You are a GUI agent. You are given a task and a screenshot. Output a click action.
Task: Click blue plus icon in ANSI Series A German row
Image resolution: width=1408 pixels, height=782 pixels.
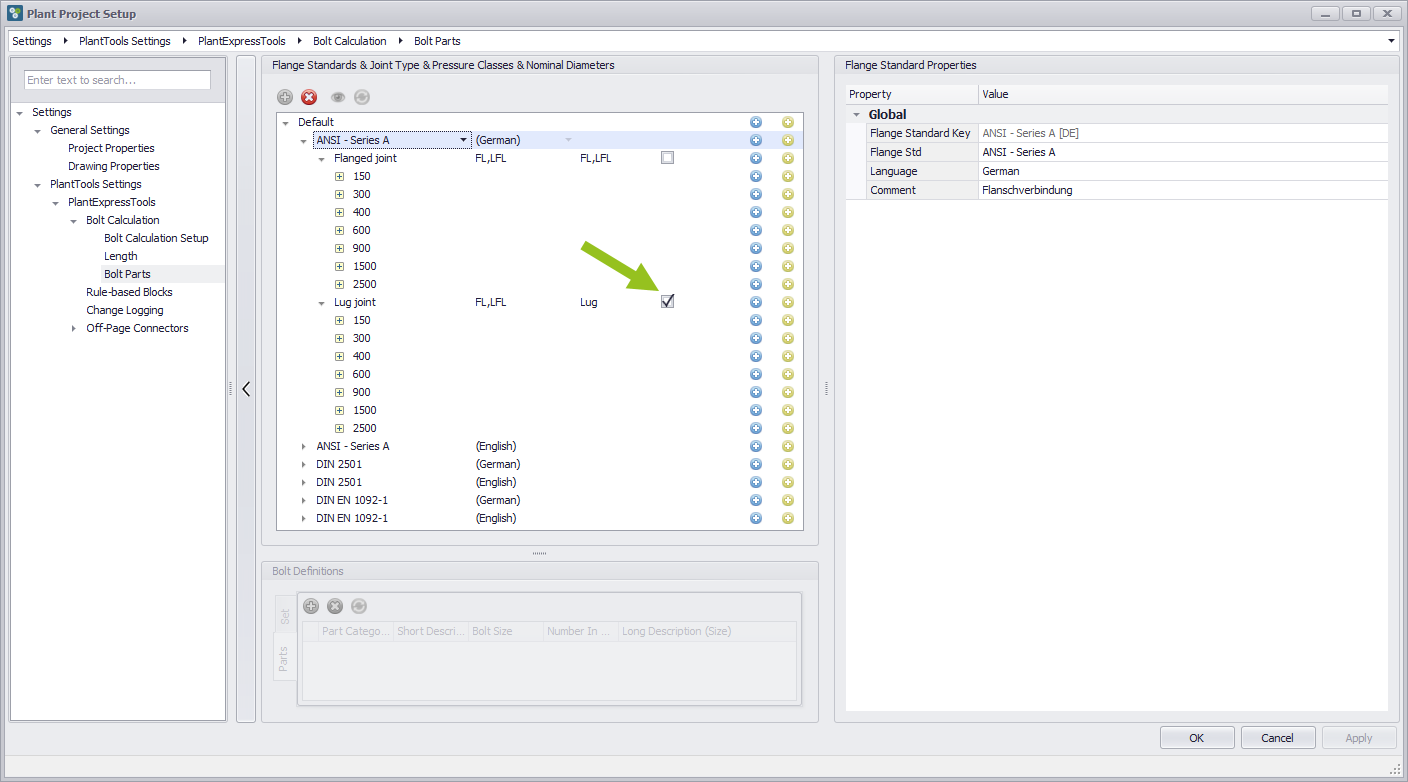point(756,140)
